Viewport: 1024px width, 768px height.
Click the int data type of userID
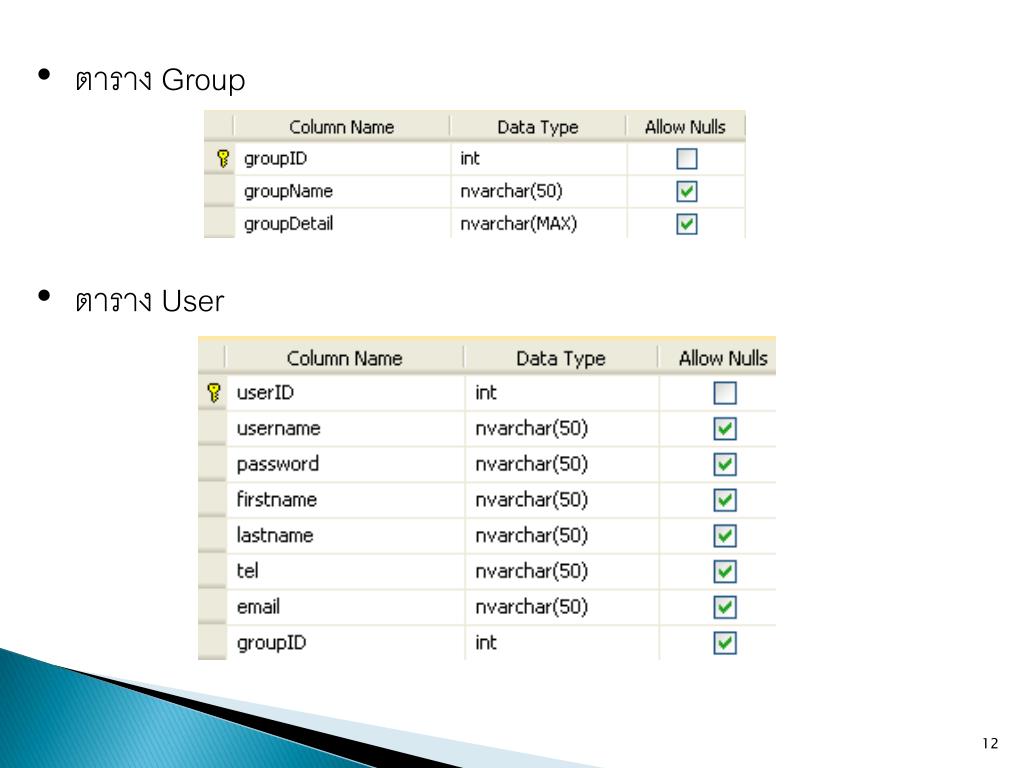pos(562,392)
